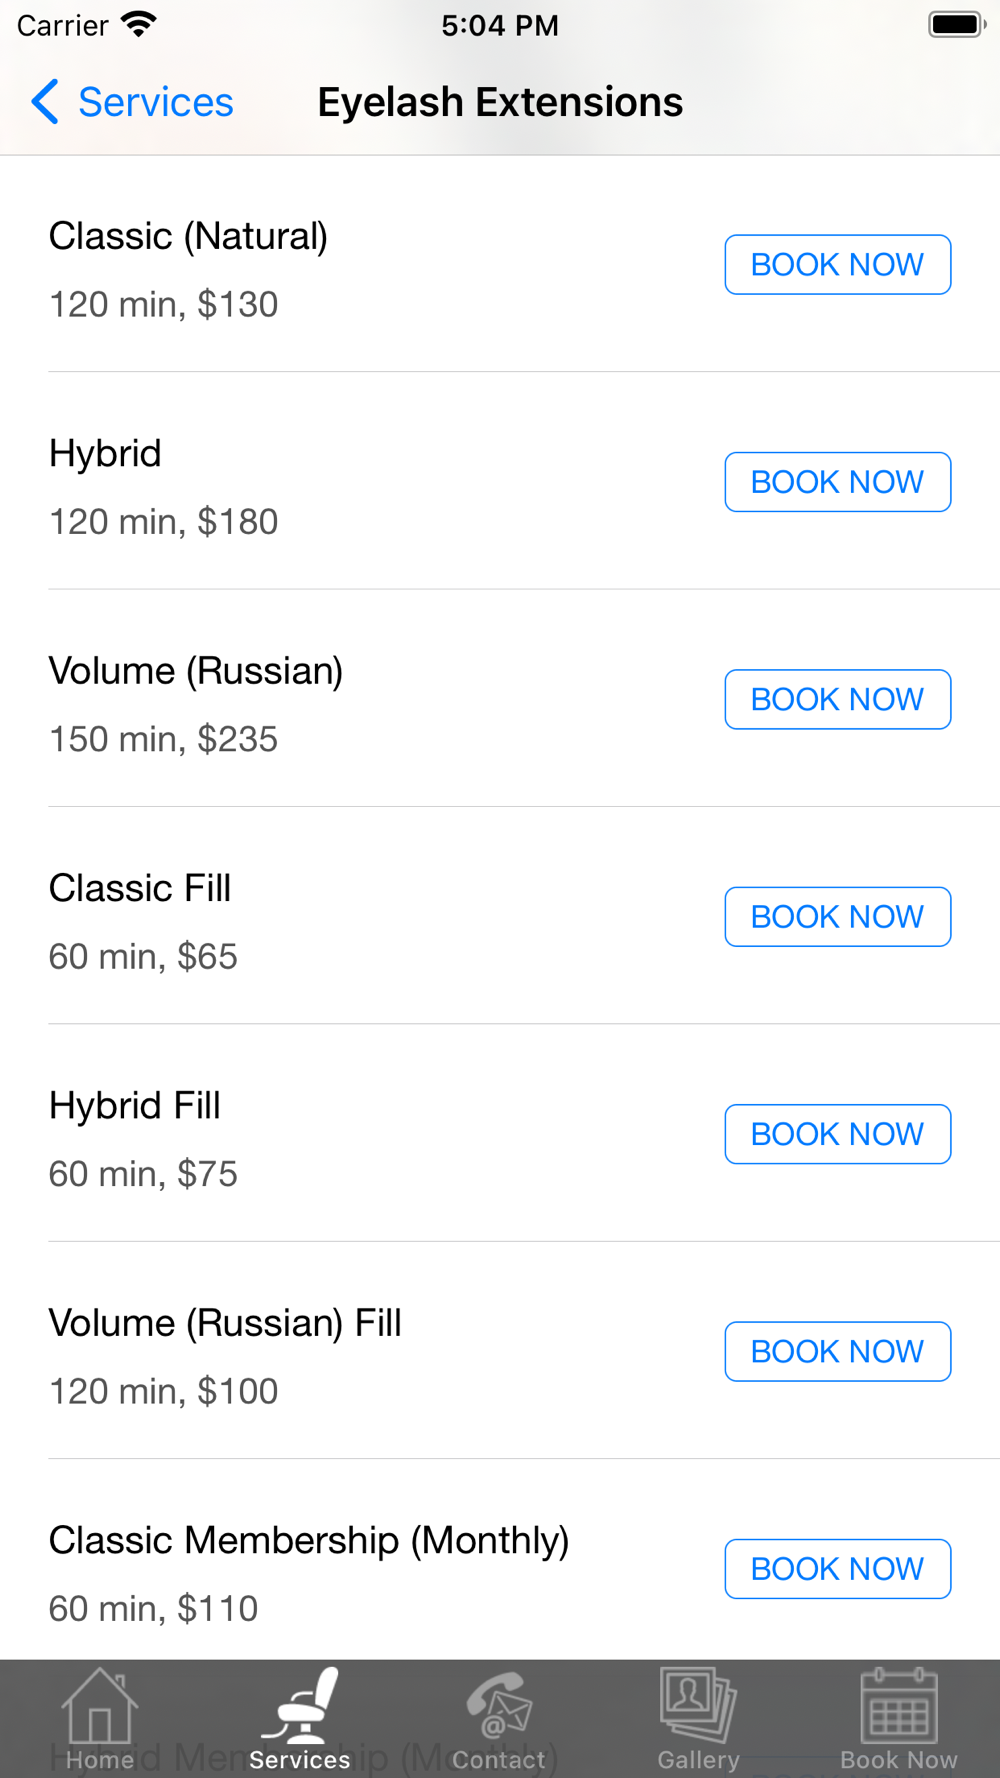The image size is (1000, 1778).
Task: Open the Home tab house icon
Action: 99,1707
